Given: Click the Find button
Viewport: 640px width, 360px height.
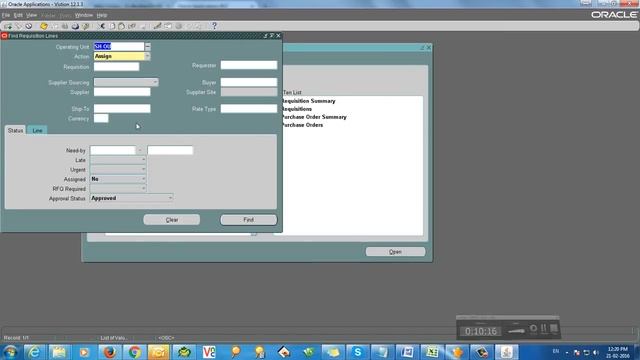Looking at the screenshot, I should coord(249,220).
